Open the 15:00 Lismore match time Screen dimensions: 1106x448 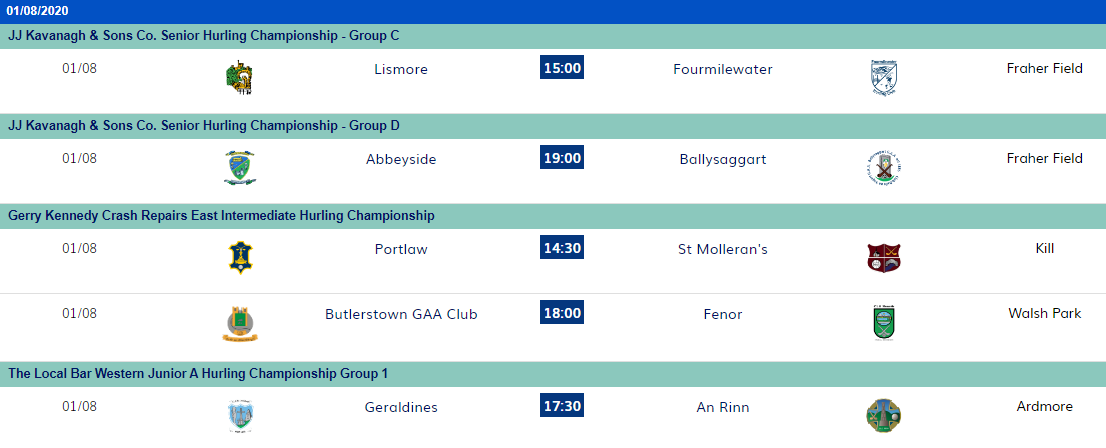[x=561, y=68]
